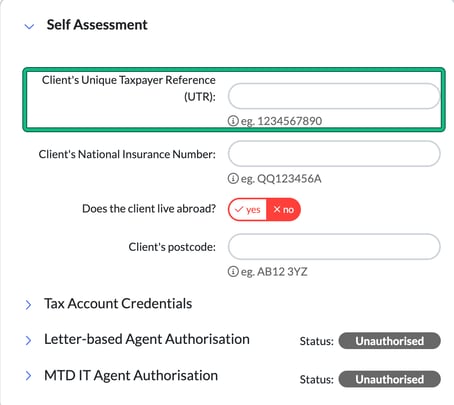Click the Client's postcode input field

[x=334, y=247]
